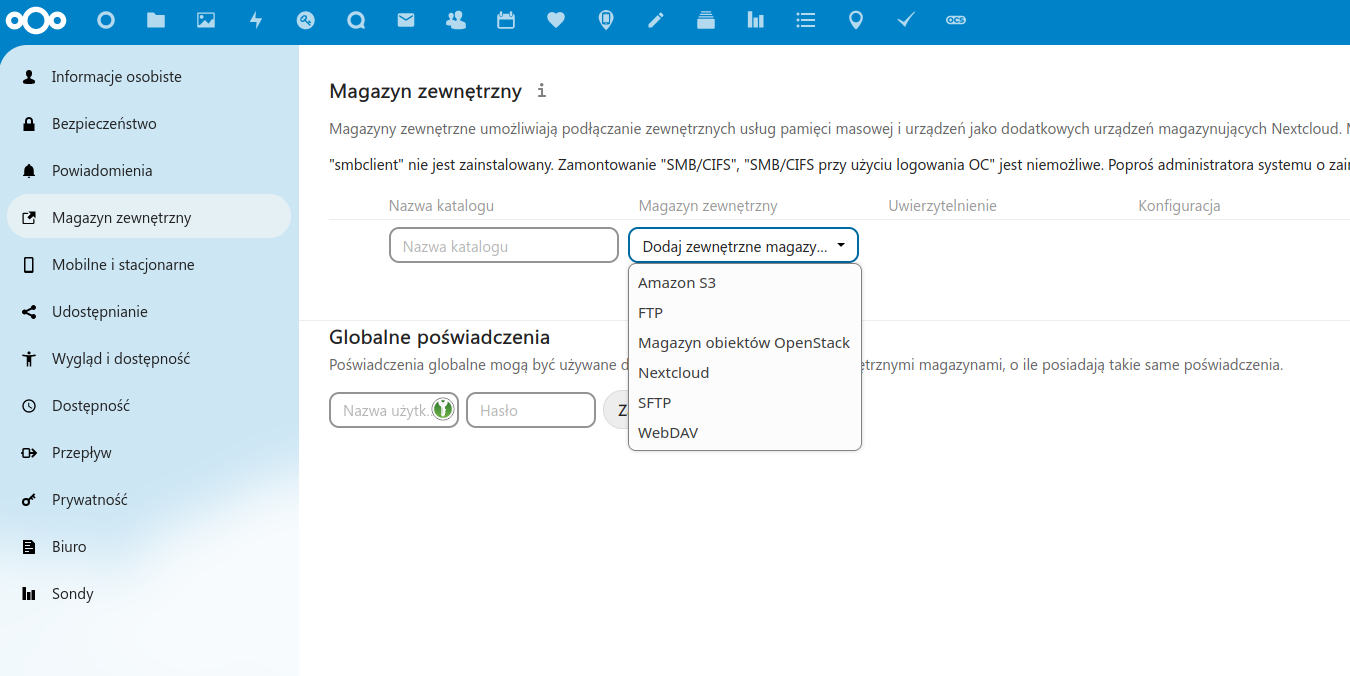Collapse the Dodaj zewnętrzne magazyny dropdown
This screenshot has height=676, width=1350.
743,246
